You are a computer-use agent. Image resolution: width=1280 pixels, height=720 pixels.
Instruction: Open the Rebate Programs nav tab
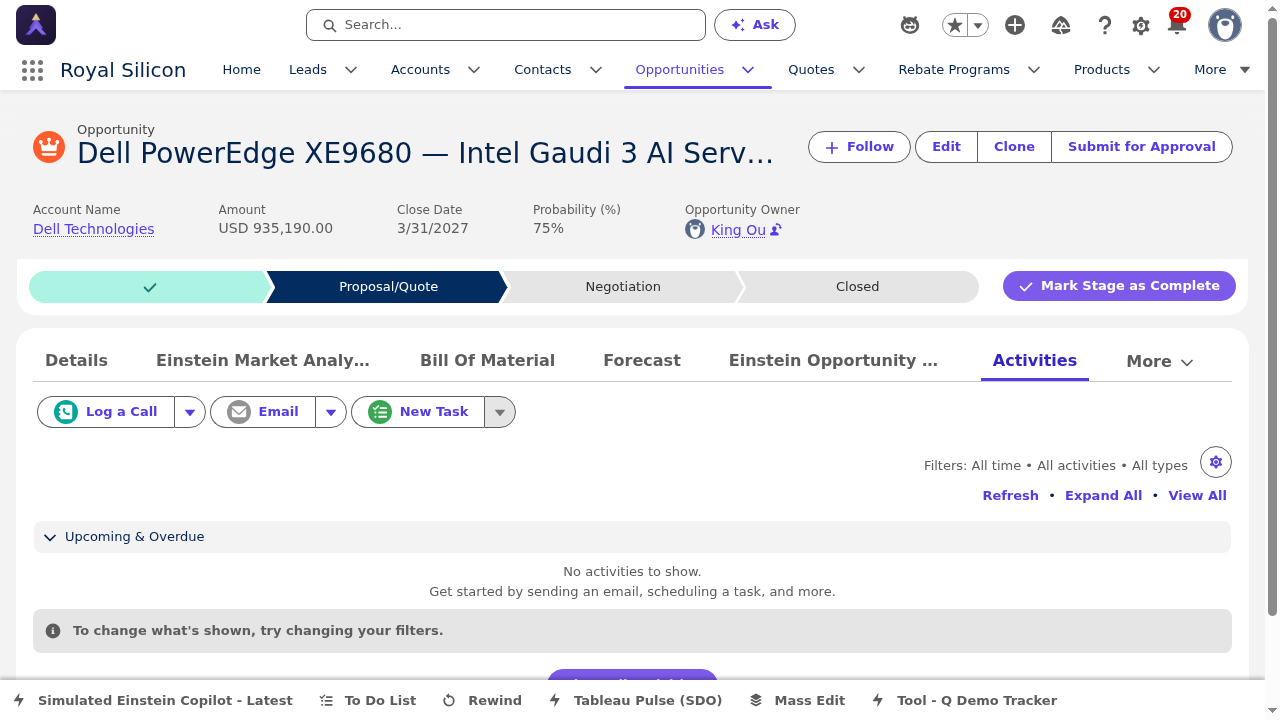click(954, 70)
